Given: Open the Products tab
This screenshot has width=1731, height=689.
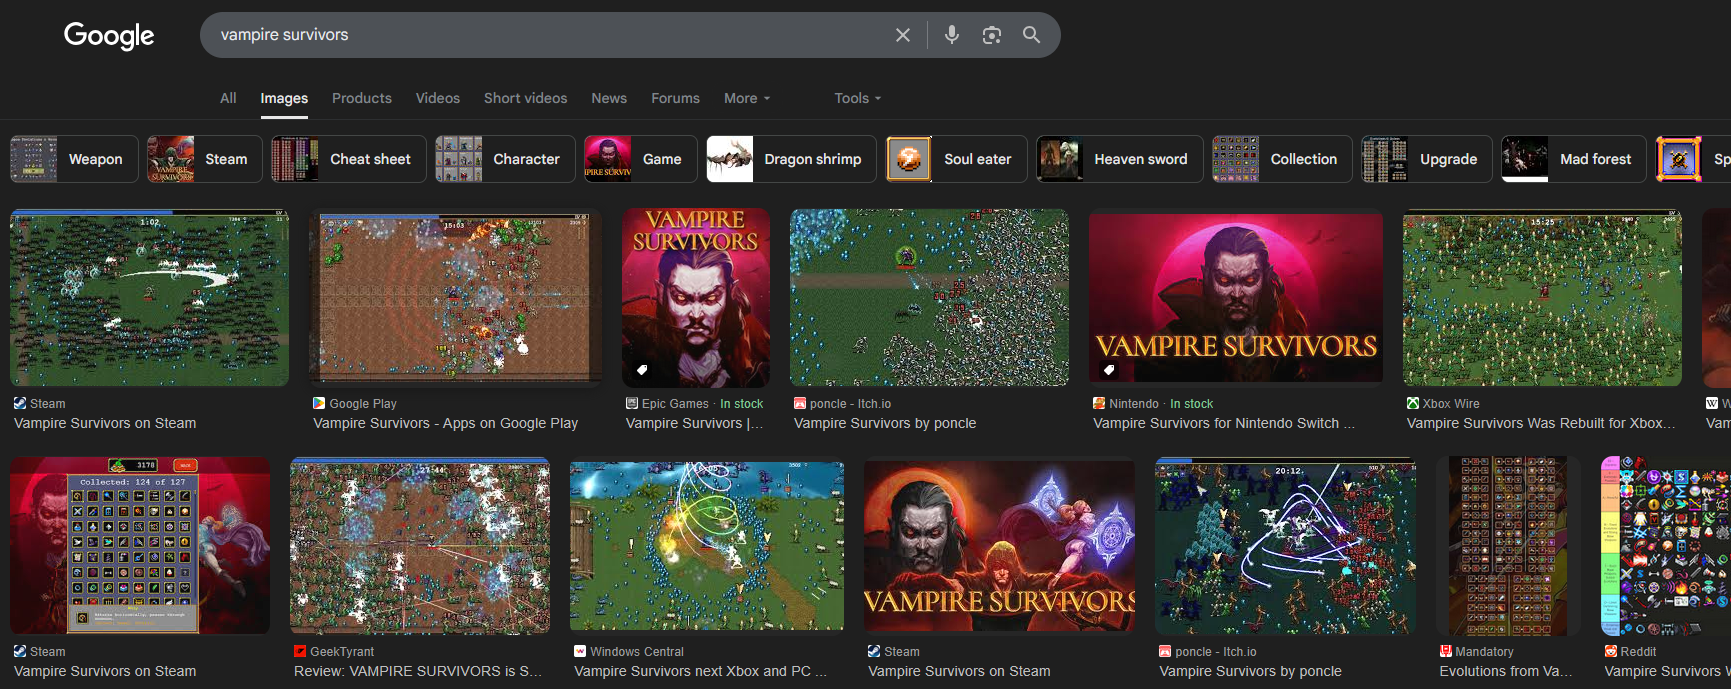Looking at the screenshot, I should tap(362, 98).
